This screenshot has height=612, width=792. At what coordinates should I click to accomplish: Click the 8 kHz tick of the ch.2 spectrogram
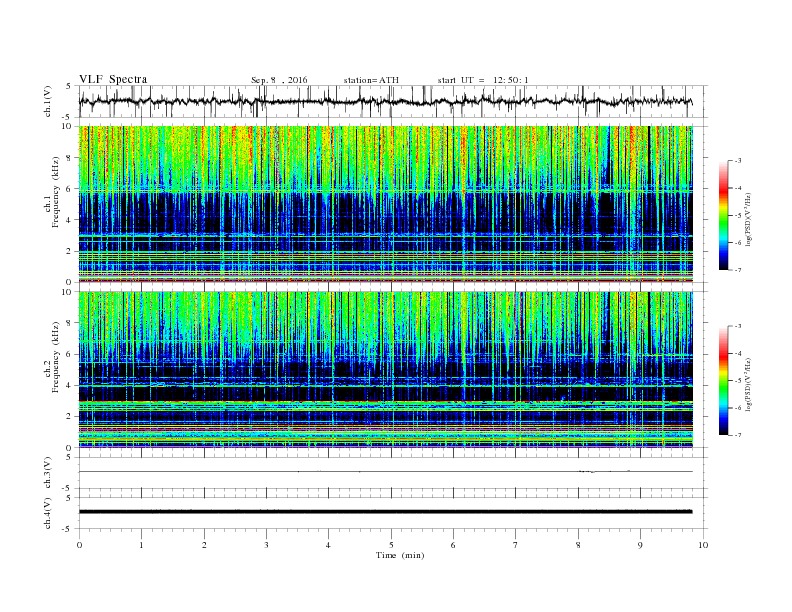pos(70,323)
